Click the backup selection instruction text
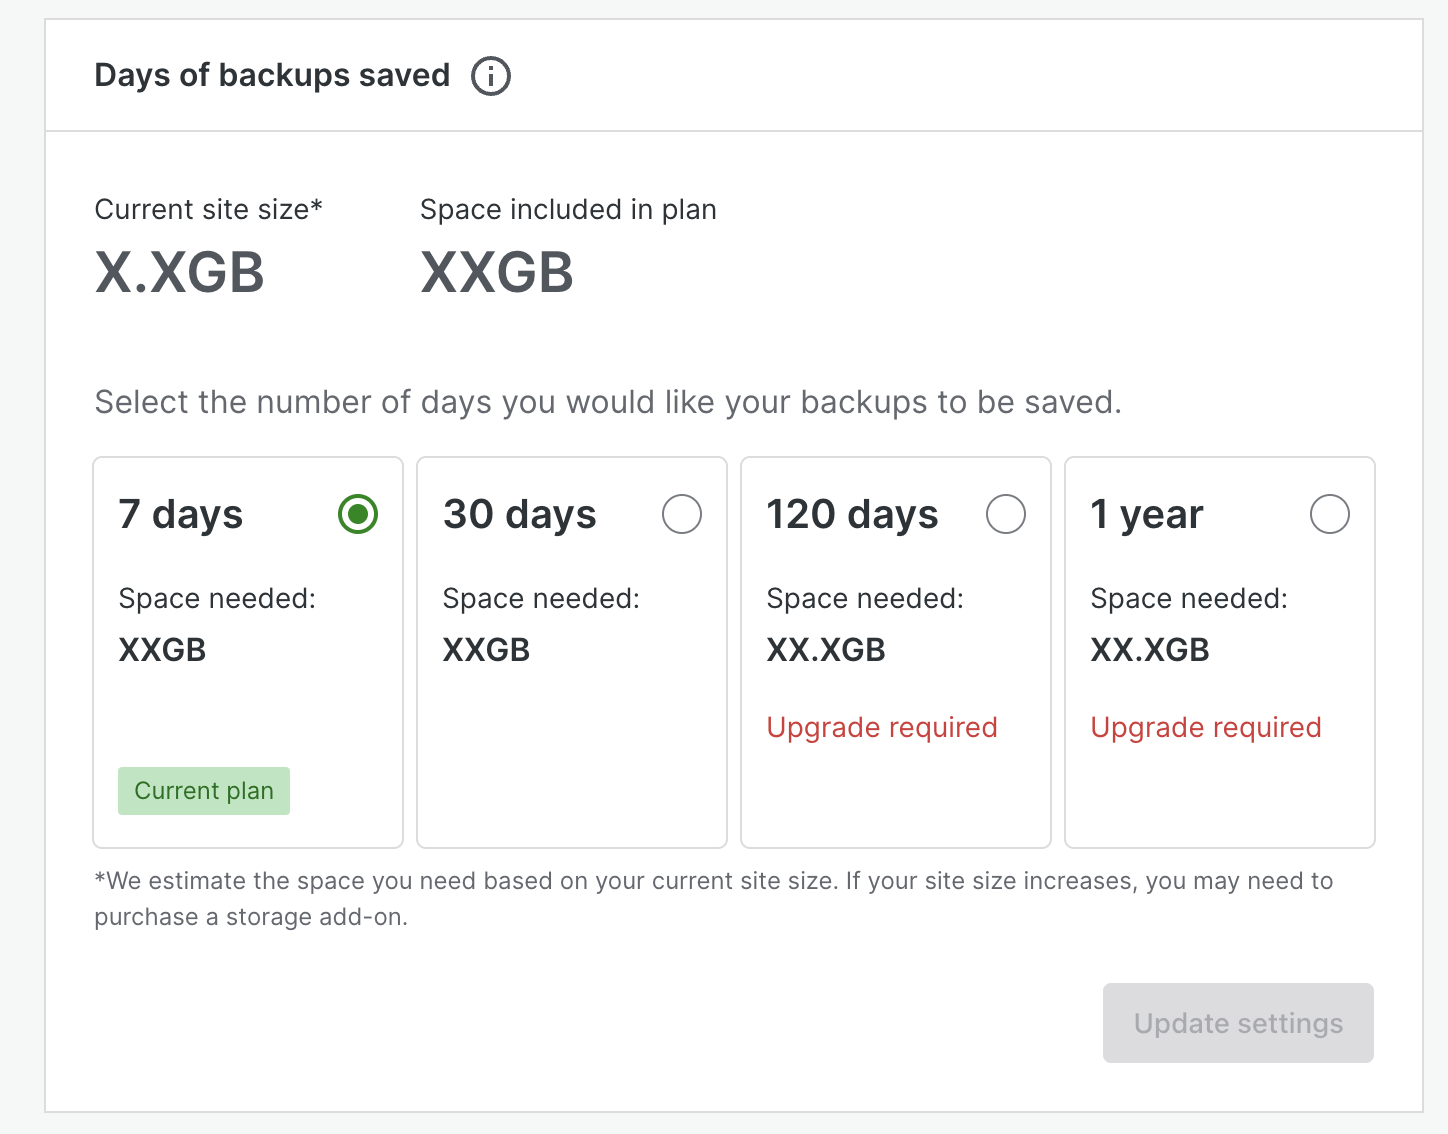This screenshot has width=1448, height=1134. 608,402
